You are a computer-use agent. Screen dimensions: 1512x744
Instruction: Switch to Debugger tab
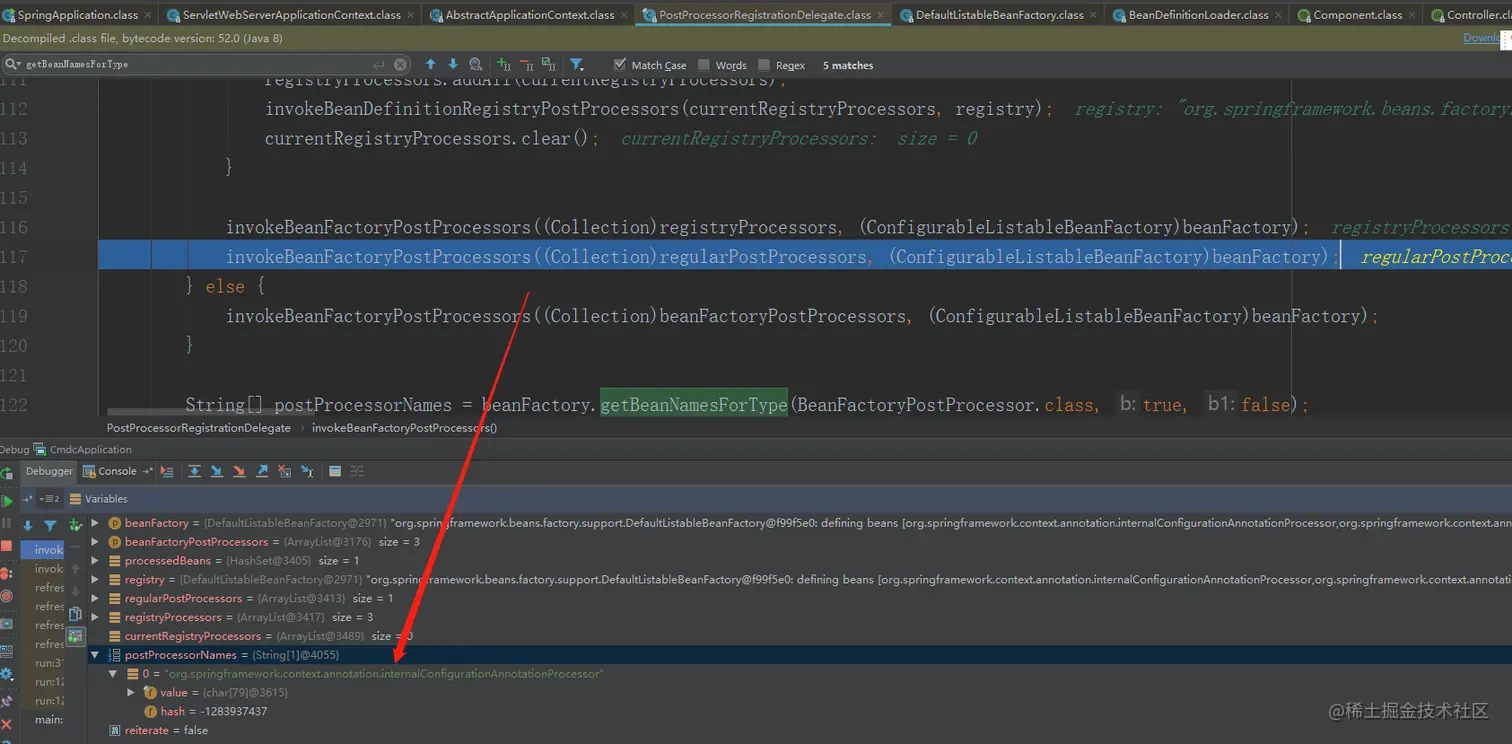[49, 471]
